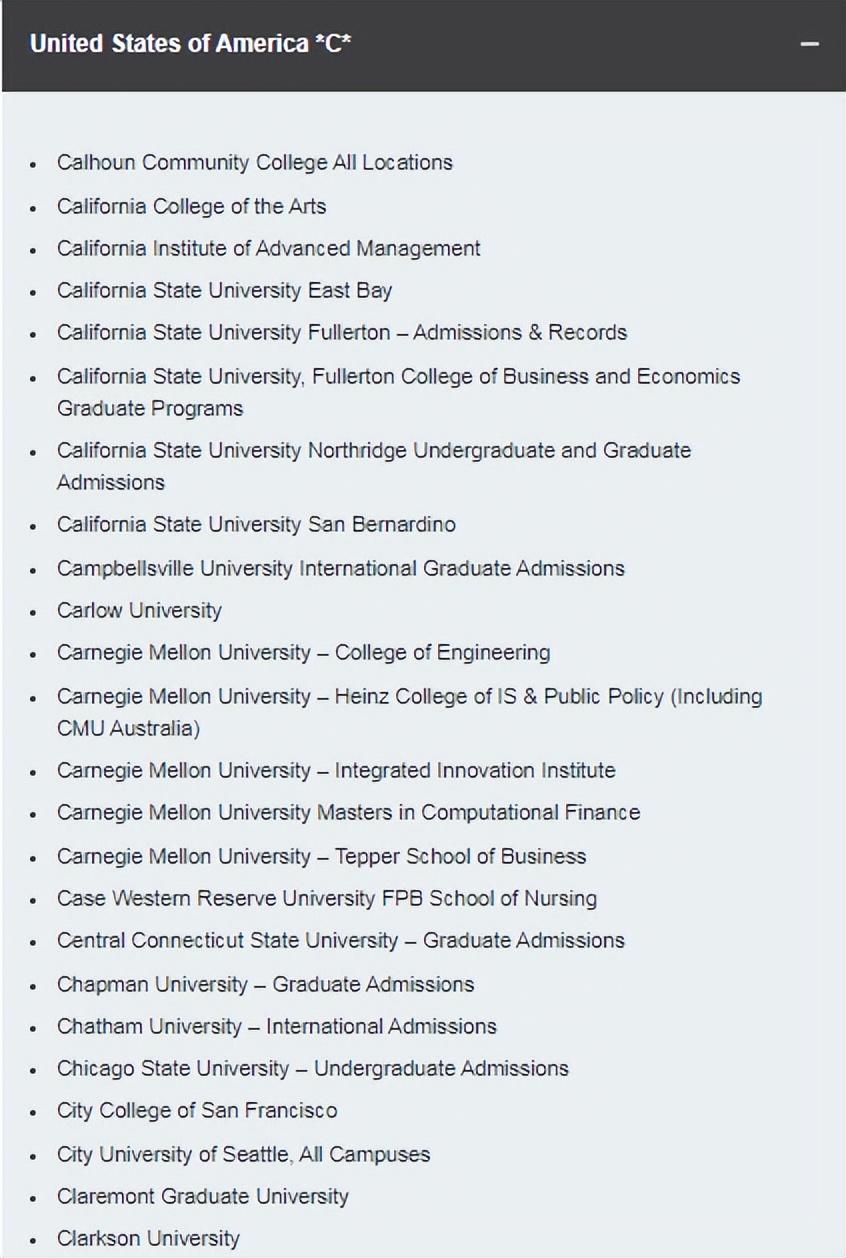Screen dimensions: 846x1258
Task: Select Carnegie Mellon Masters in Computational Finance
Action: 348,813
